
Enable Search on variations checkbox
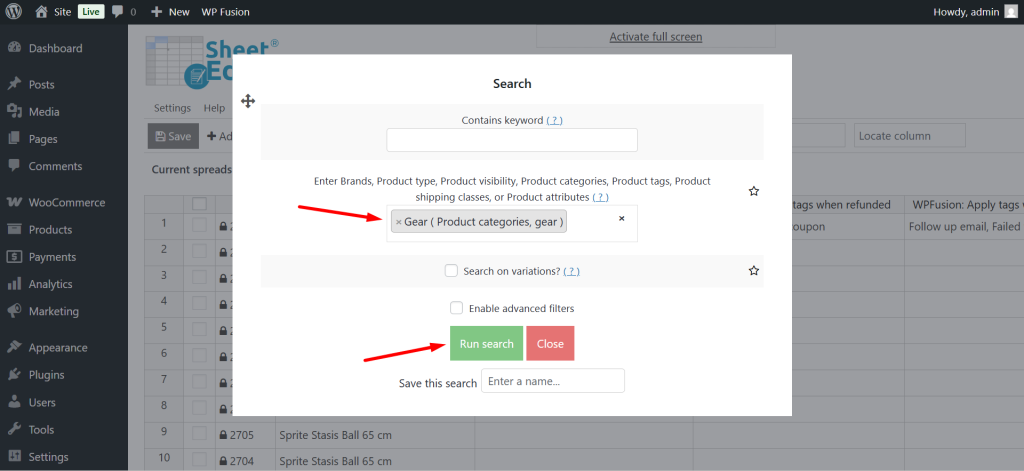pos(451,270)
